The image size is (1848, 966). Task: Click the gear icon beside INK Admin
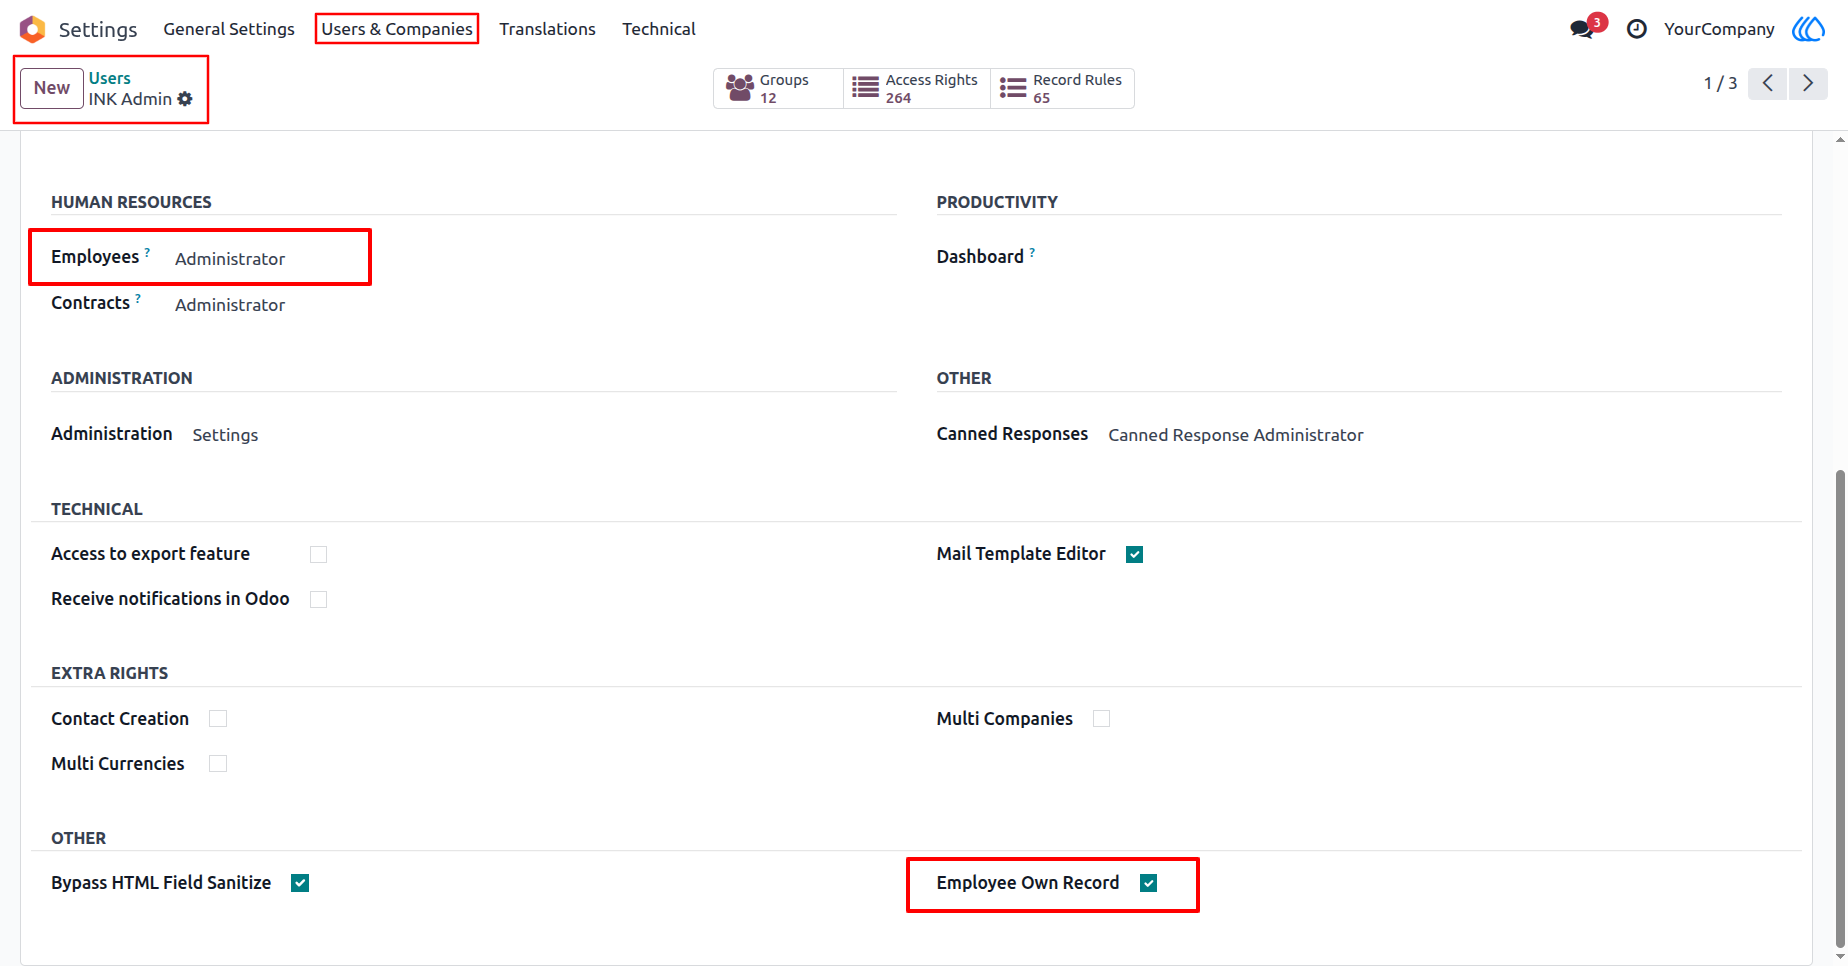click(185, 99)
